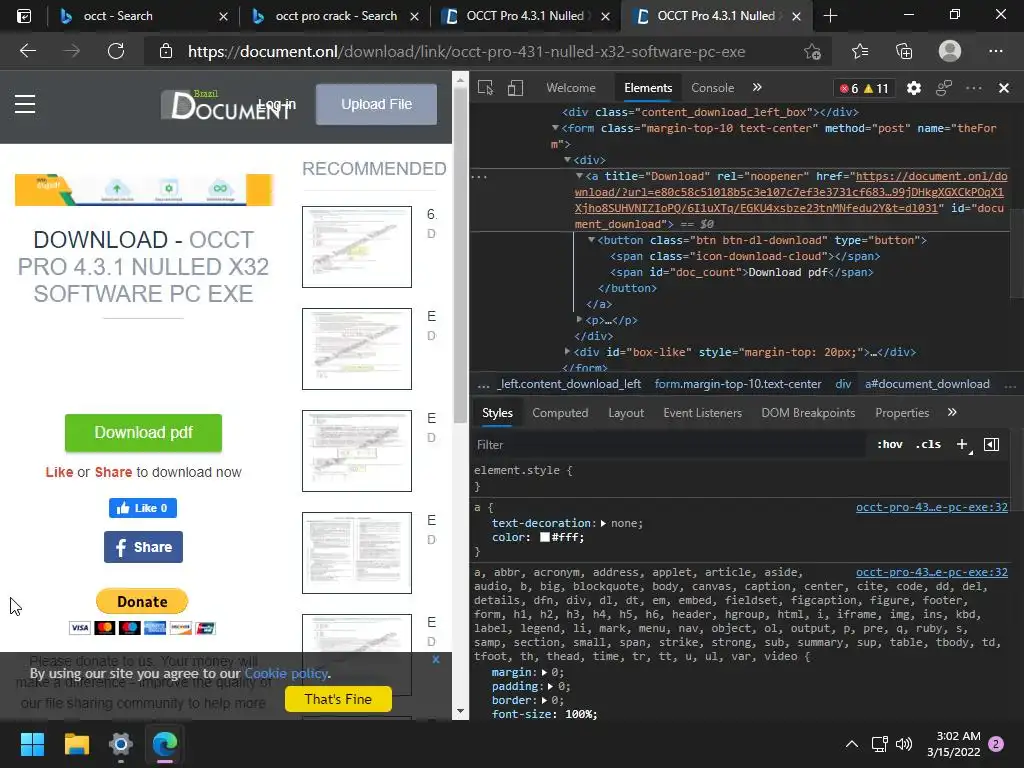Open the Favorites list icon
This screenshot has width=1024, height=768.
[860, 51]
